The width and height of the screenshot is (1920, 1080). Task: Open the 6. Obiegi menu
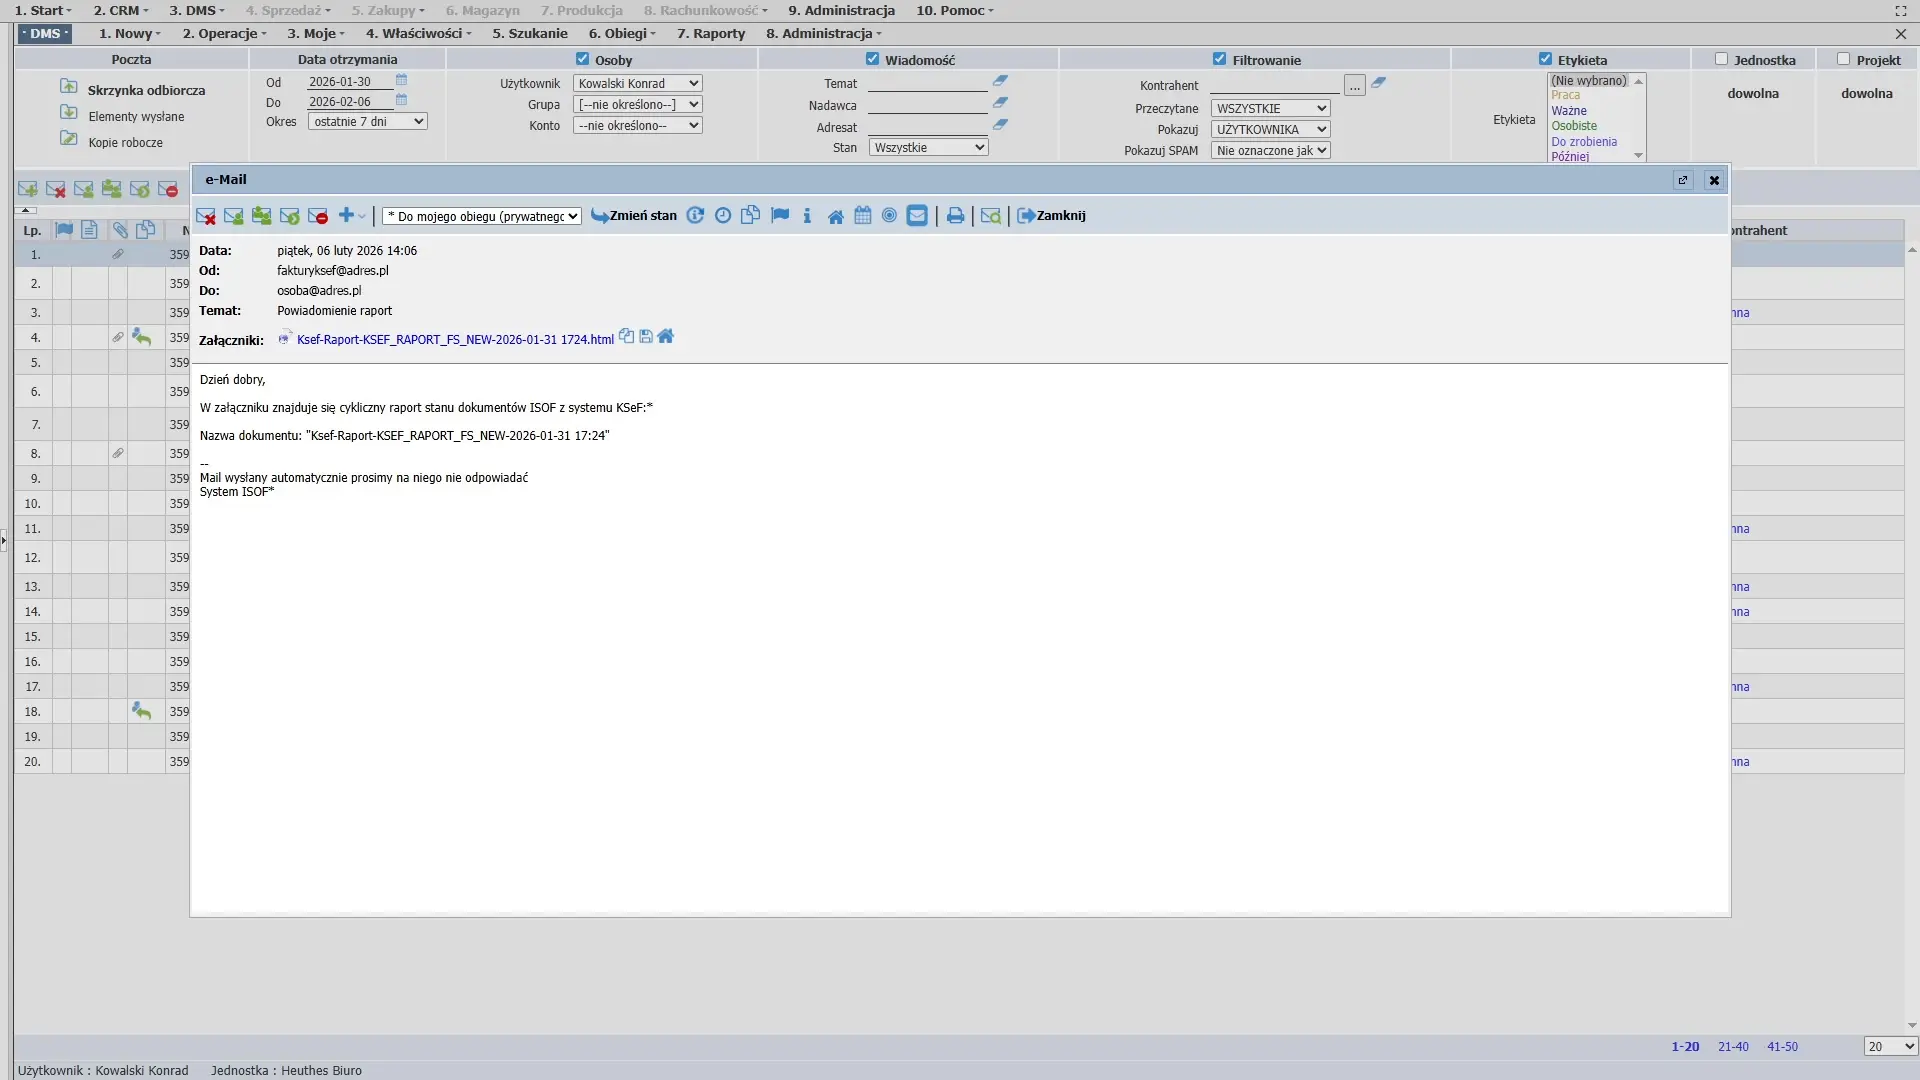[x=621, y=33]
